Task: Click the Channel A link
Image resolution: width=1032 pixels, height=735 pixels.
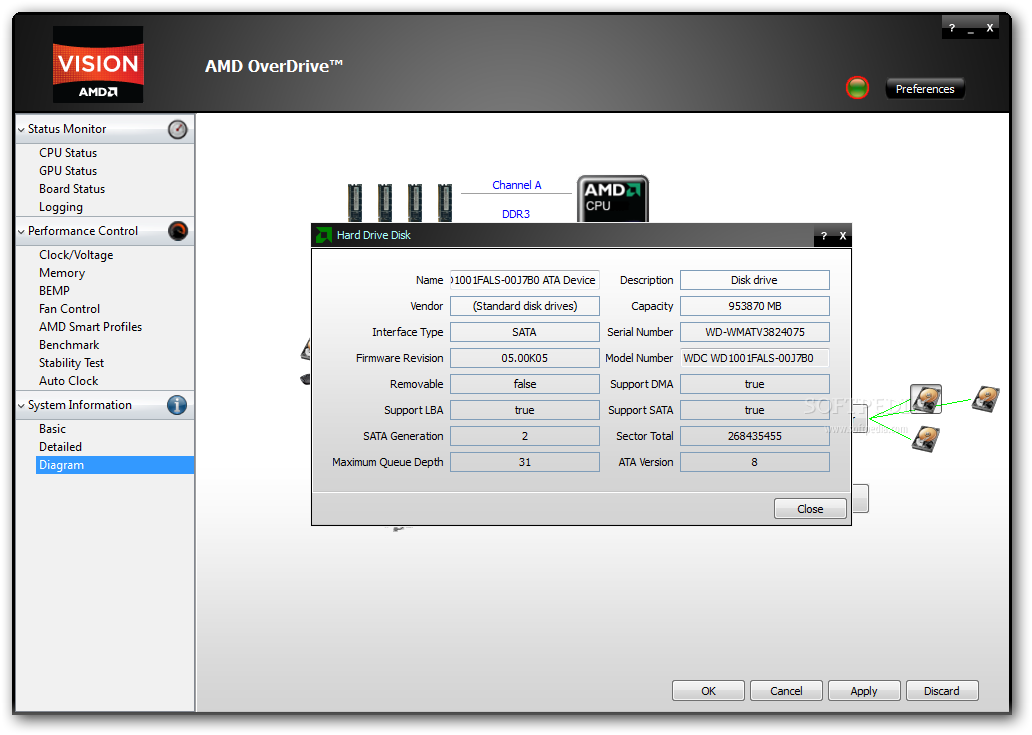Action: [517, 186]
